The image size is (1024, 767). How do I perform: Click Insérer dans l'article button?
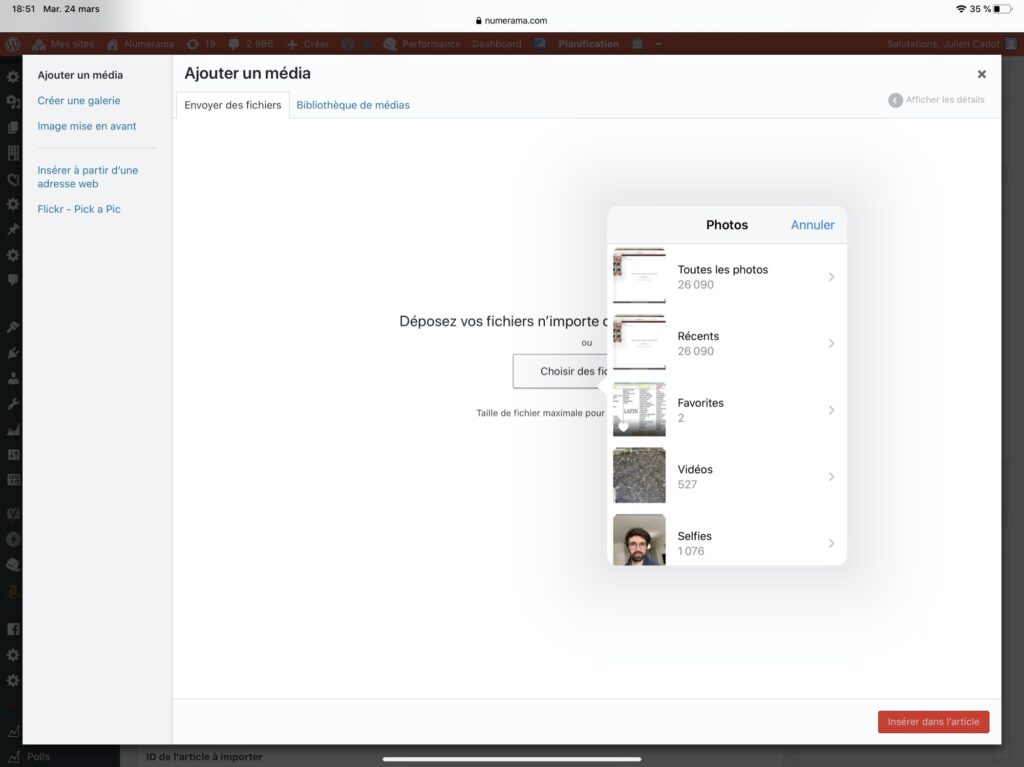pyautogui.click(x=933, y=722)
